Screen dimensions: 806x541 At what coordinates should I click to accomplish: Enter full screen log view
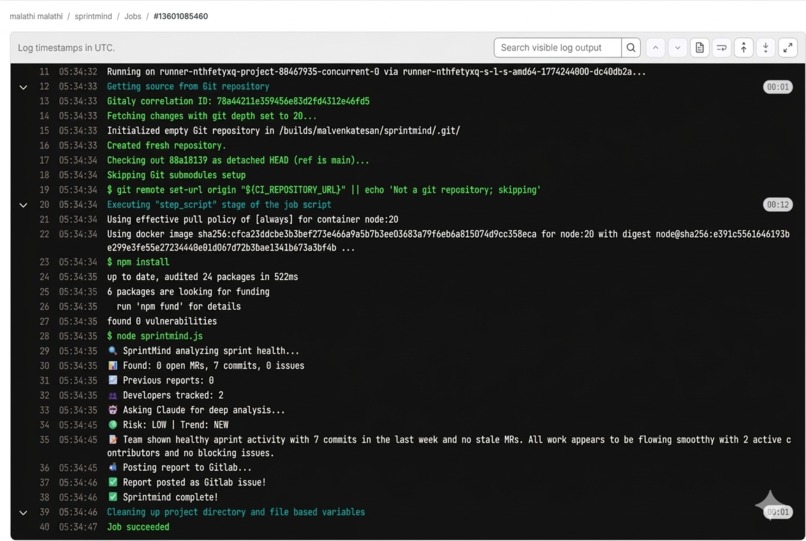(787, 48)
